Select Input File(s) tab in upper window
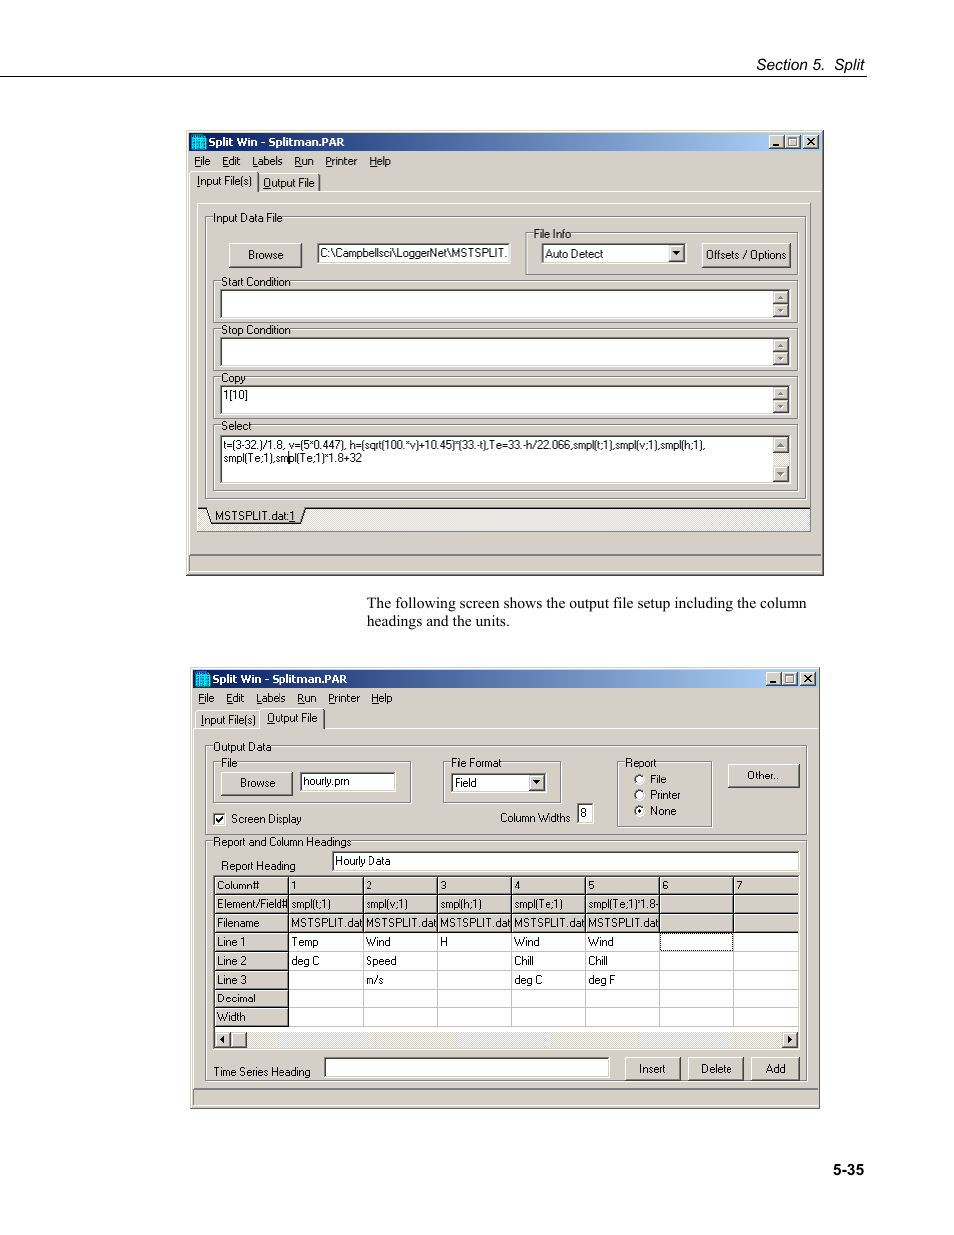This screenshot has height=1235, width=954. click(224, 181)
